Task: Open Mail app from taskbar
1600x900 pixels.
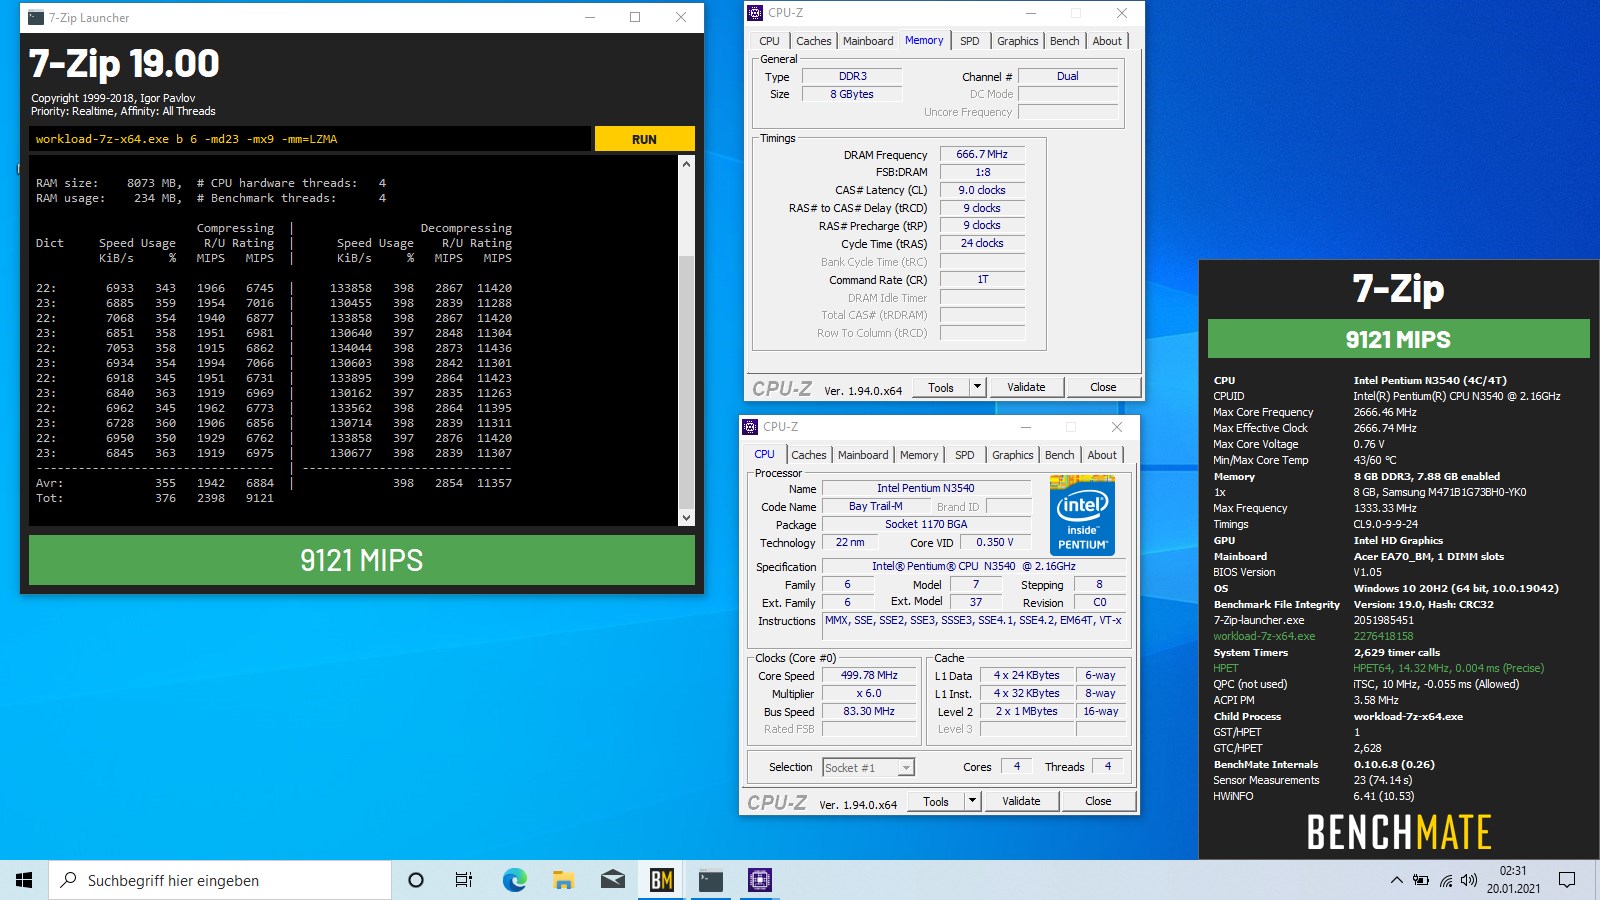Action: pos(612,880)
